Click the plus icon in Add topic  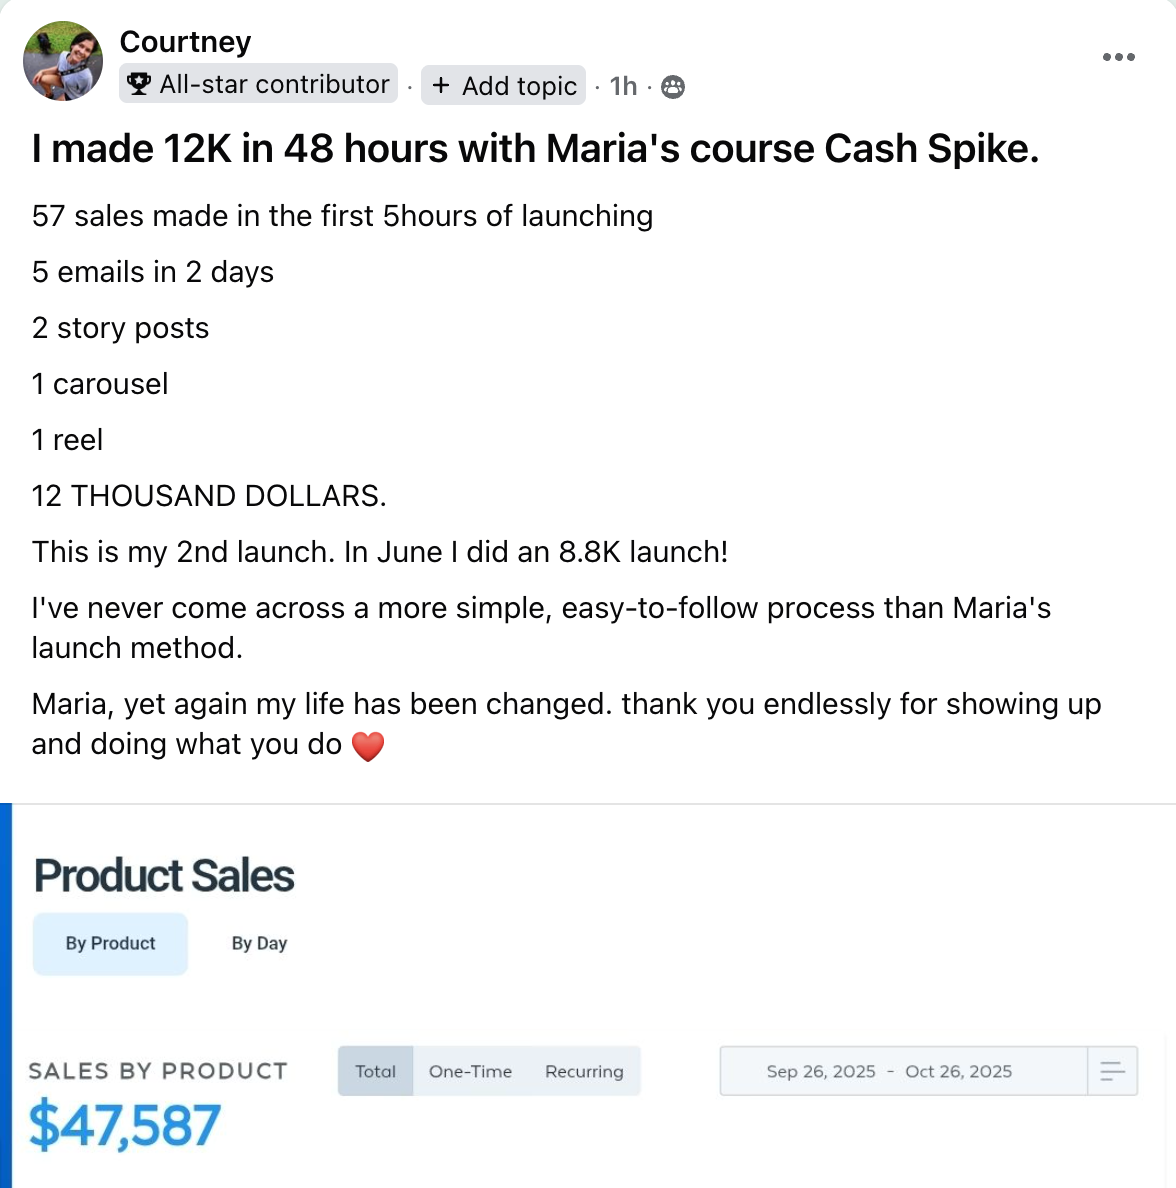click(441, 86)
